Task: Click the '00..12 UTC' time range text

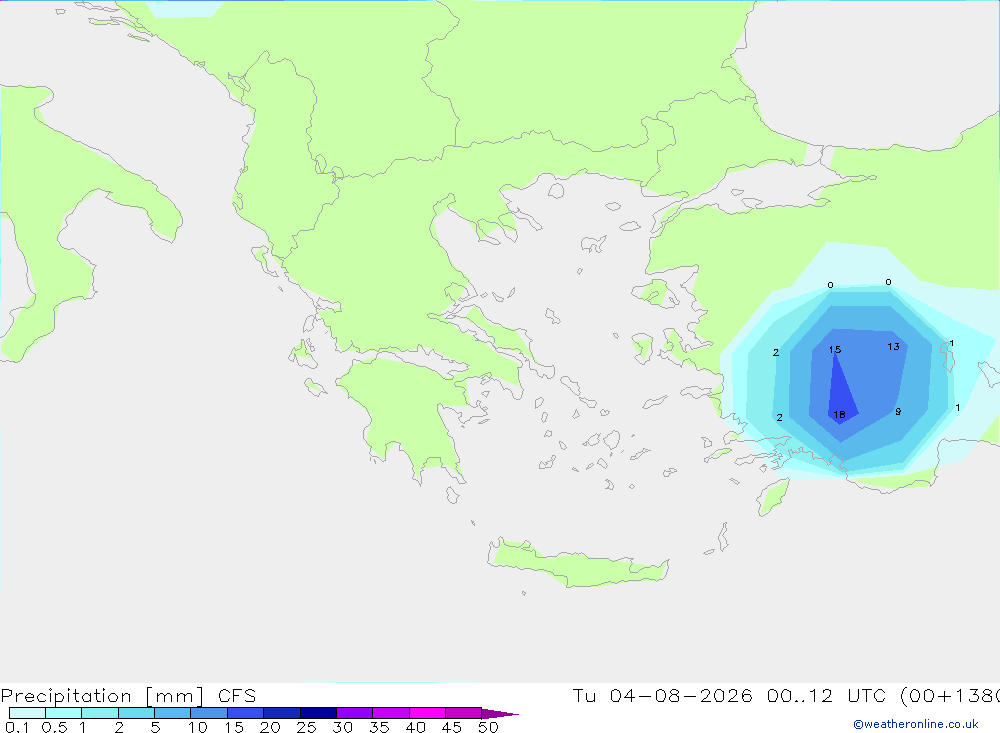Action: tap(827, 695)
